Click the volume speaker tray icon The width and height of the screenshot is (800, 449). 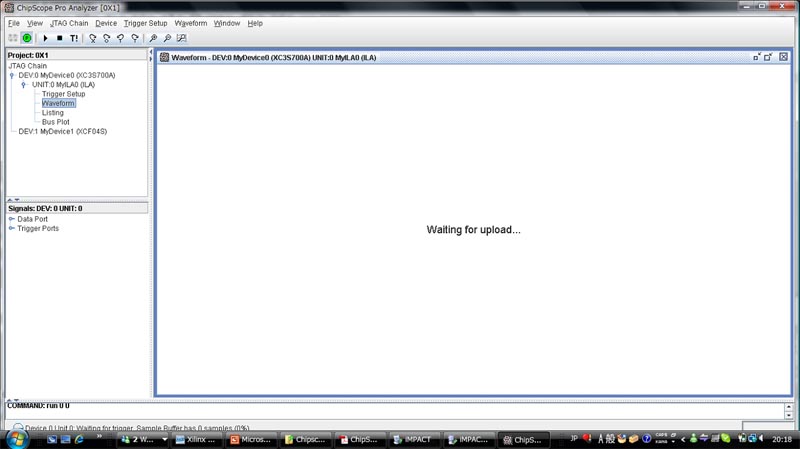pyautogui.click(x=762, y=438)
